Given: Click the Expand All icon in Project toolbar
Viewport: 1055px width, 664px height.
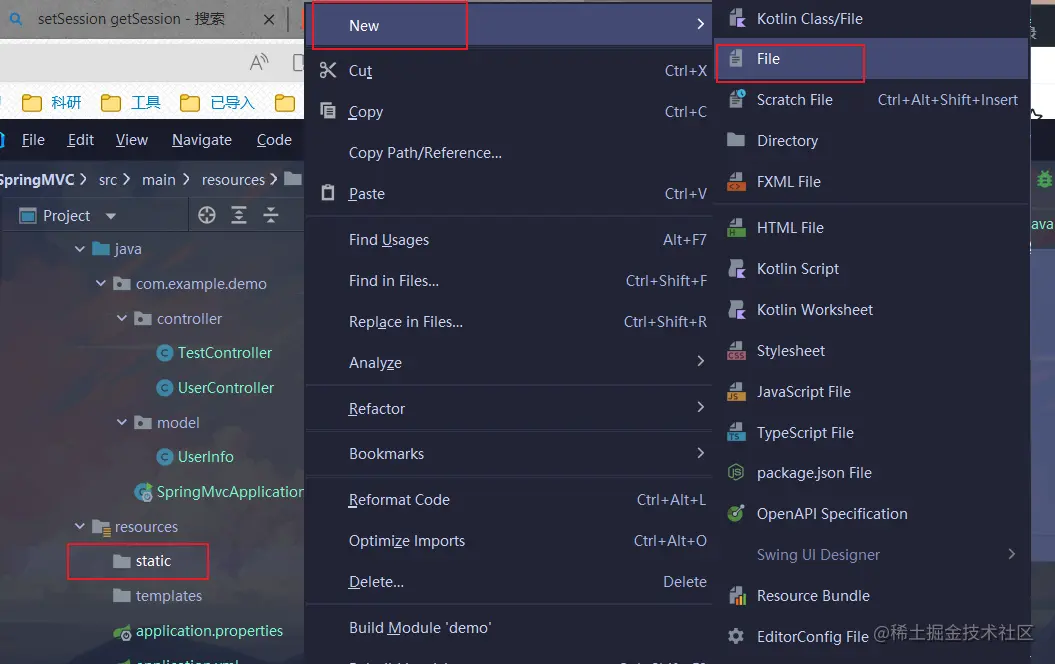Looking at the screenshot, I should tap(239, 215).
